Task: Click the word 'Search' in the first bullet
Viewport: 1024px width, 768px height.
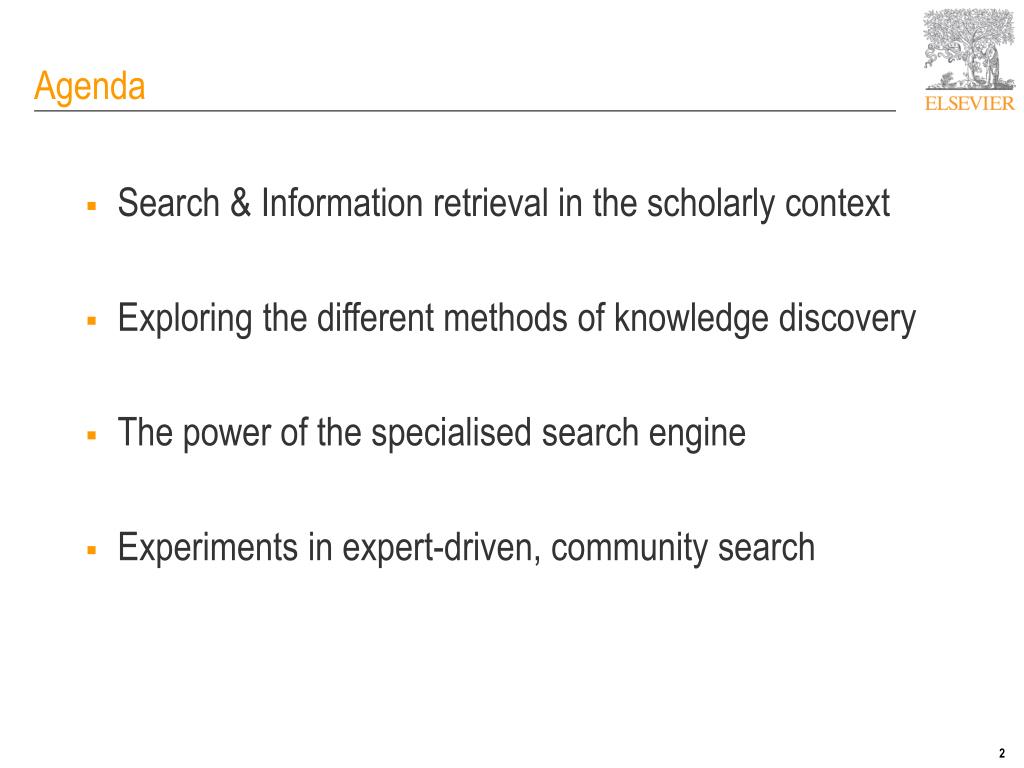Action: point(168,203)
